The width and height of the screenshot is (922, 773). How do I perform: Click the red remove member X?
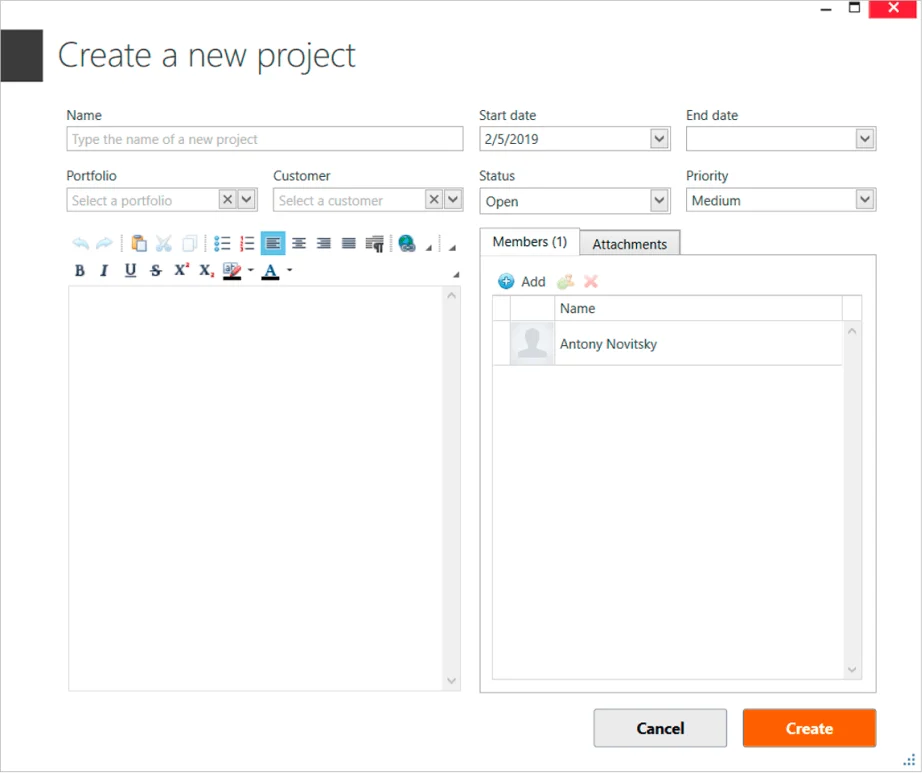[x=591, y=282]
